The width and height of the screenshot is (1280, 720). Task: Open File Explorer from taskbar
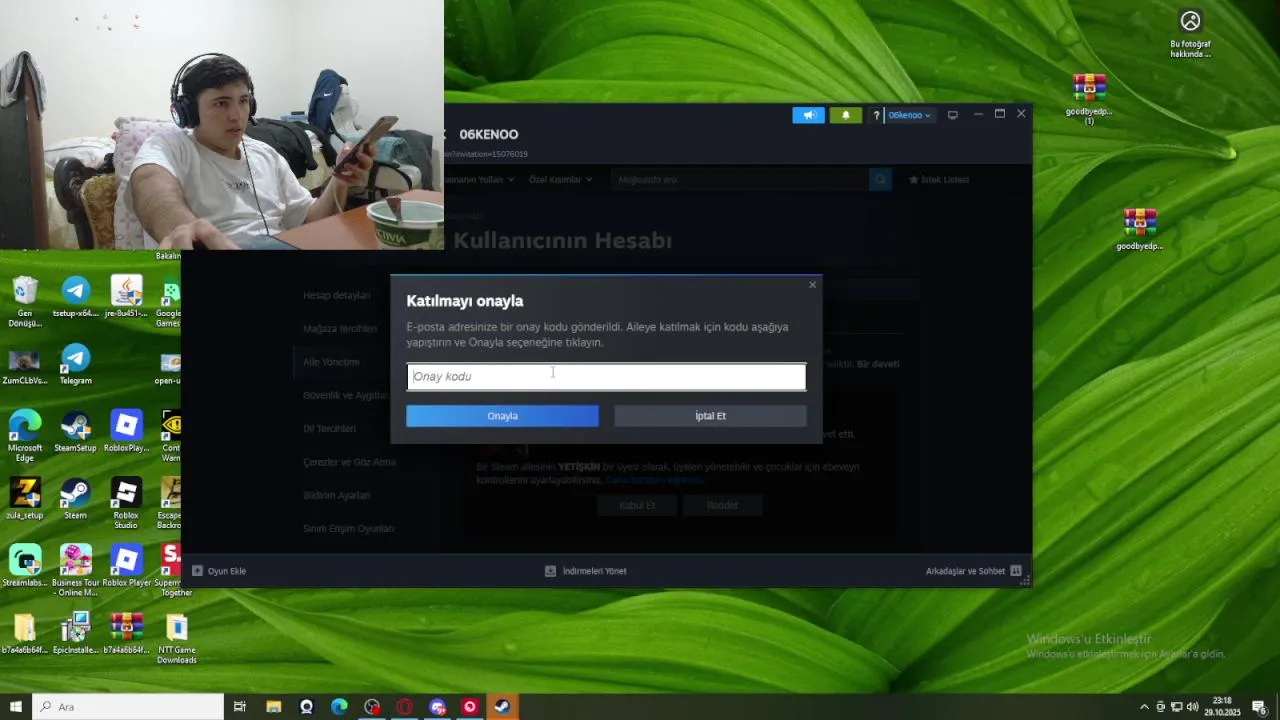click(x=273, y=707)
